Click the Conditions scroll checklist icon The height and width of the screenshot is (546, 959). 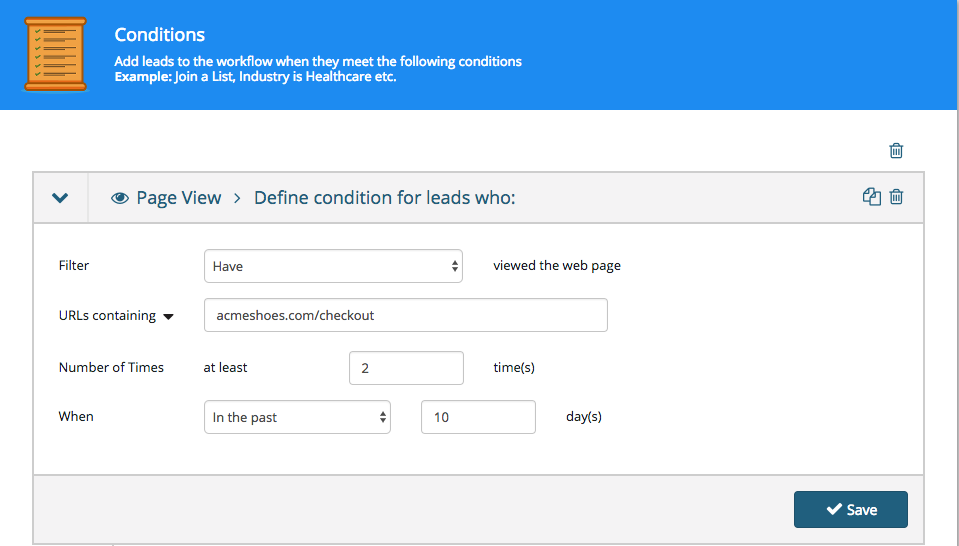coord(55,54)
